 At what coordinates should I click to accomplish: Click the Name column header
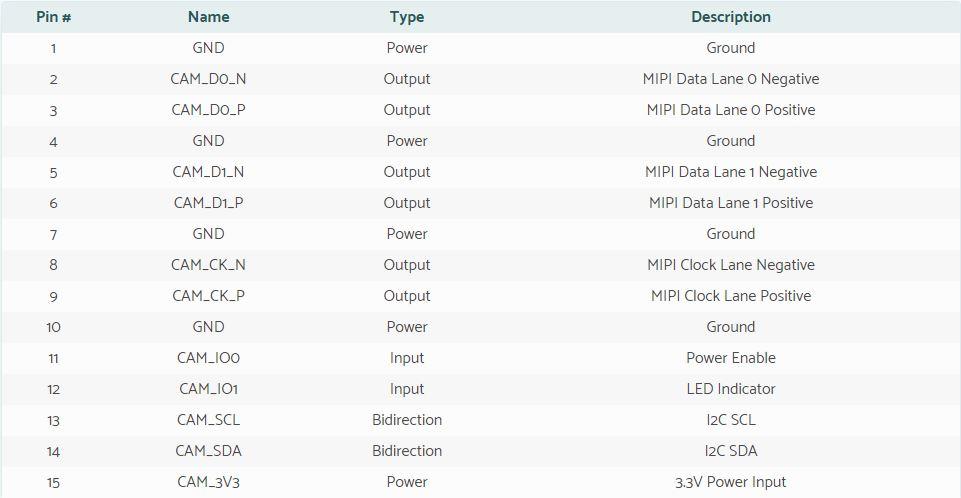(x=208, y=17)
